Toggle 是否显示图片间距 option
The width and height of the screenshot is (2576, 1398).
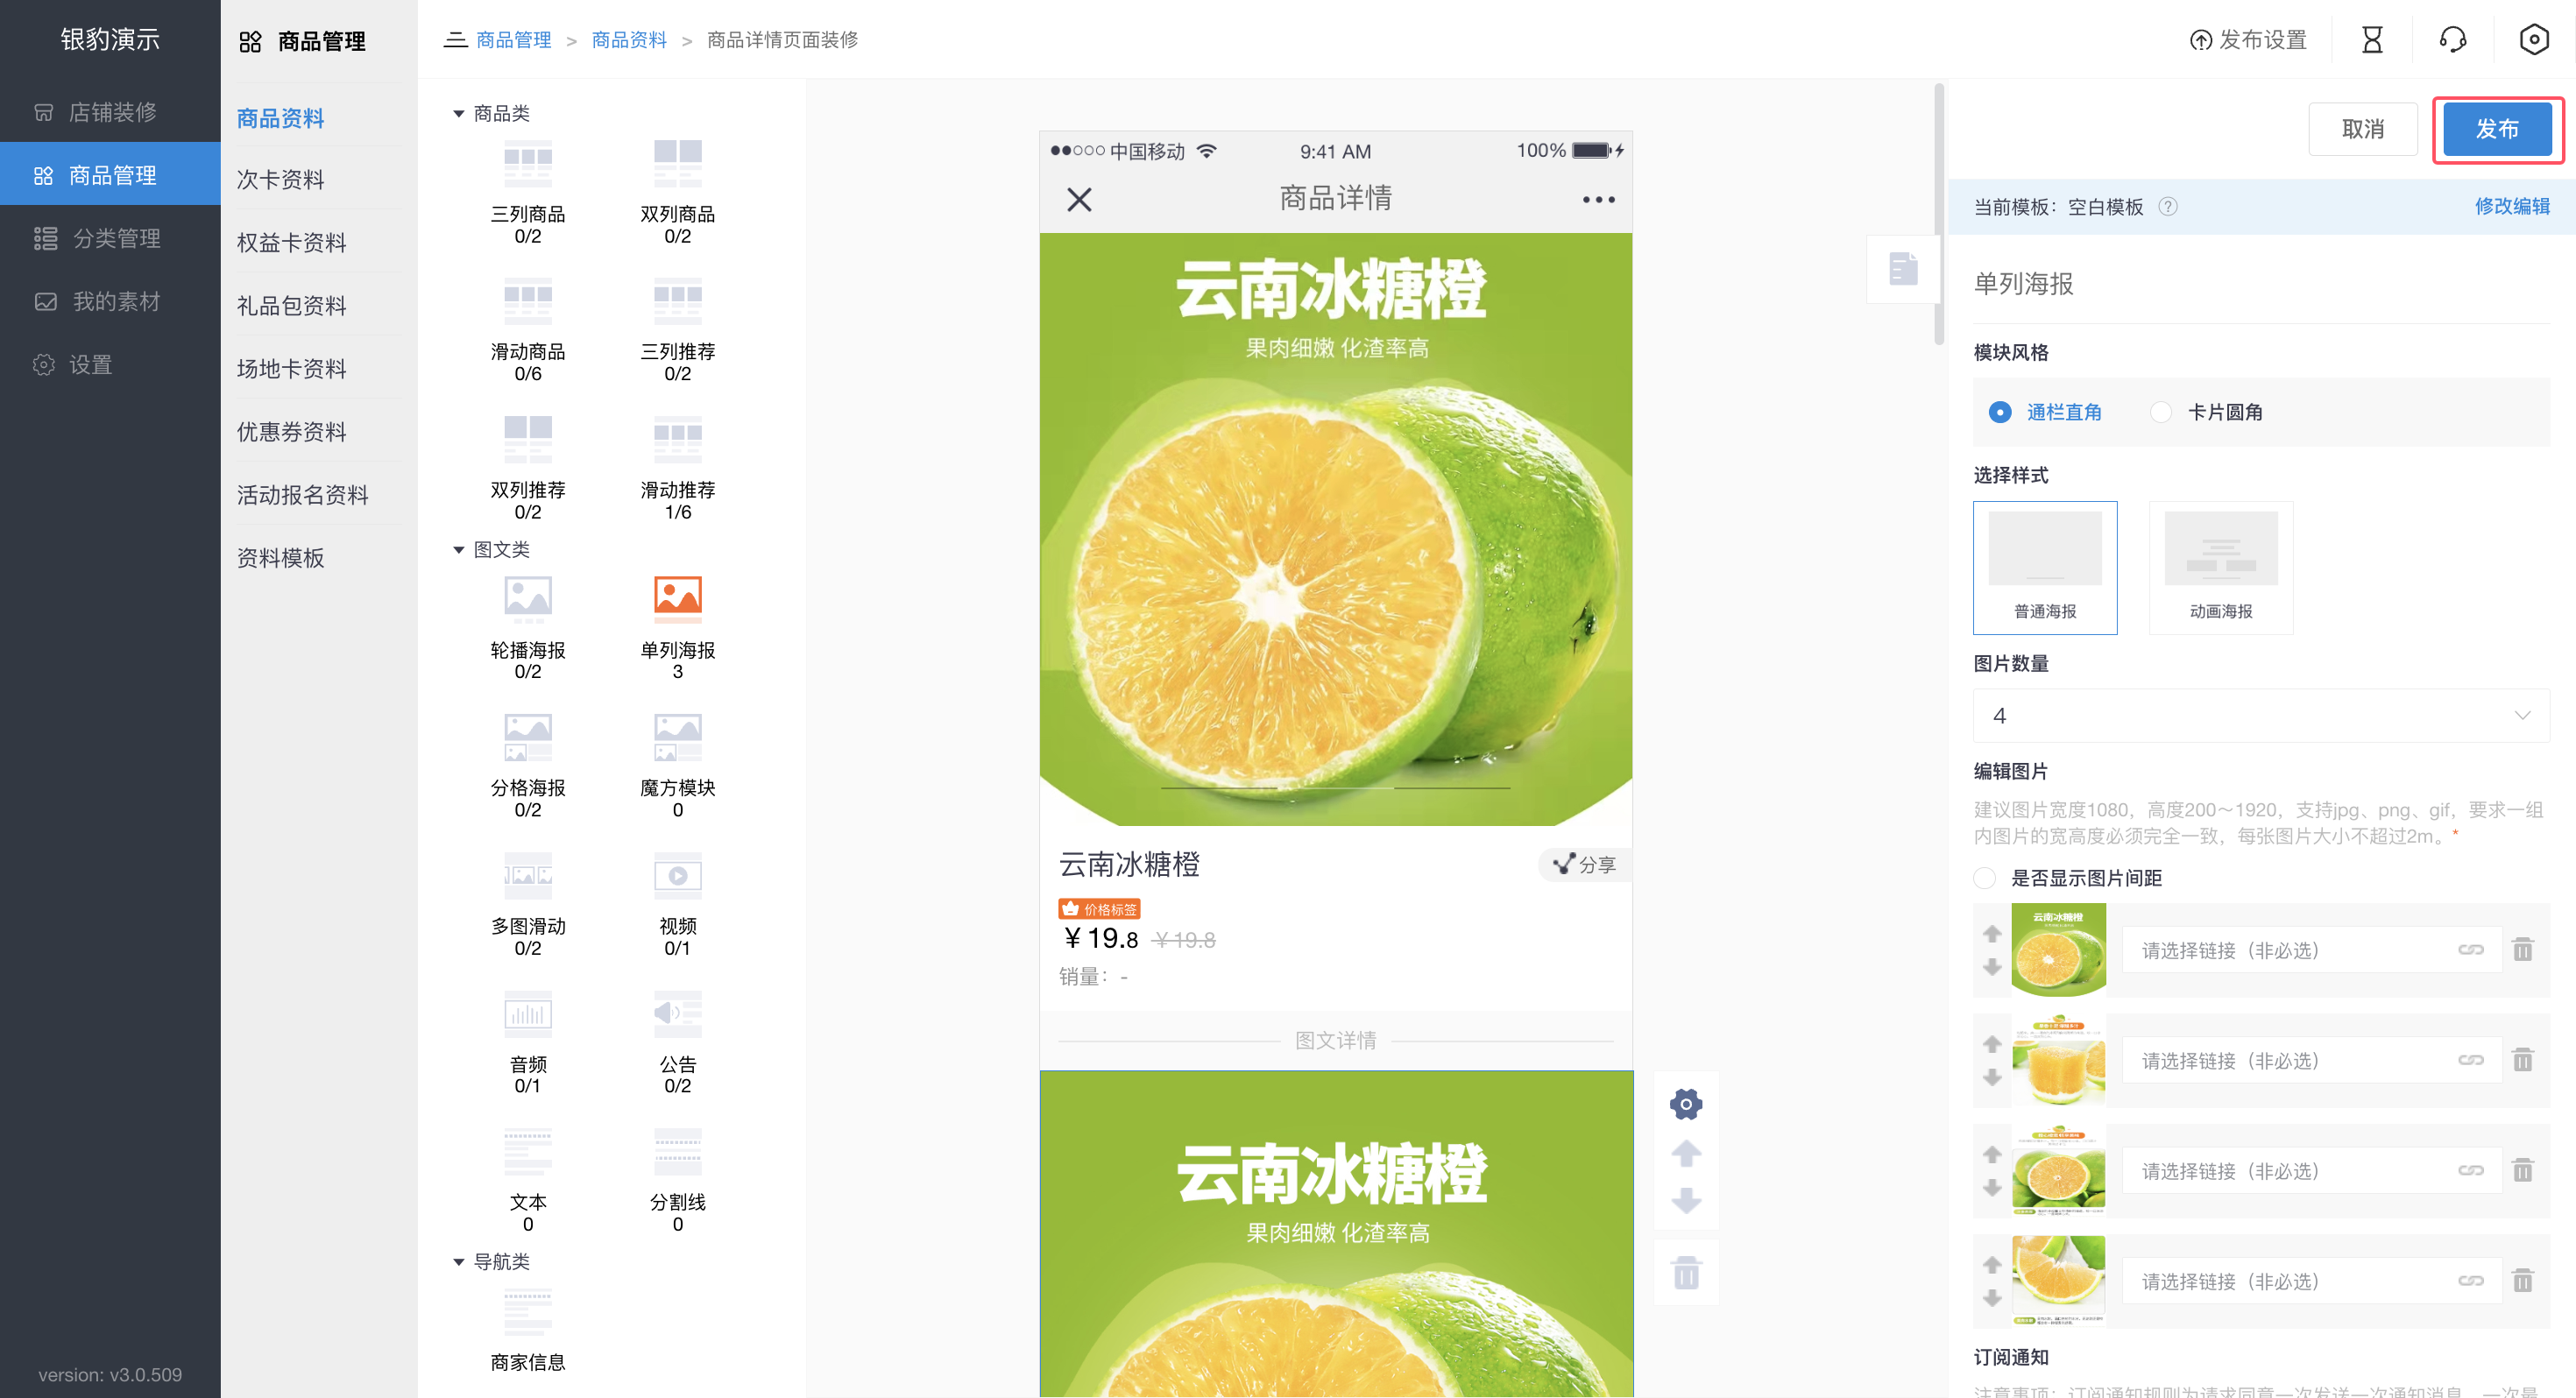1985,878
